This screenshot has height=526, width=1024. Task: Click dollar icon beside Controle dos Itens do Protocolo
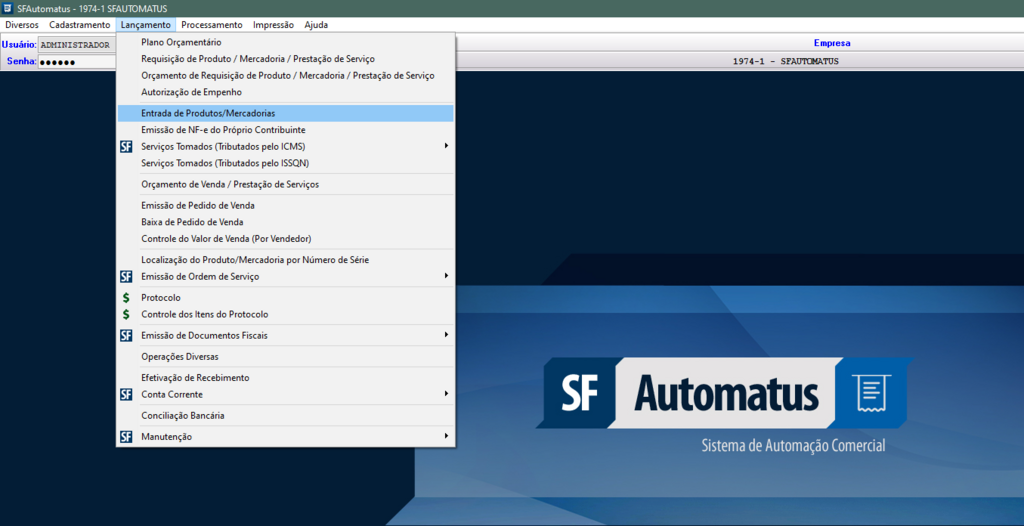(126, 314)
